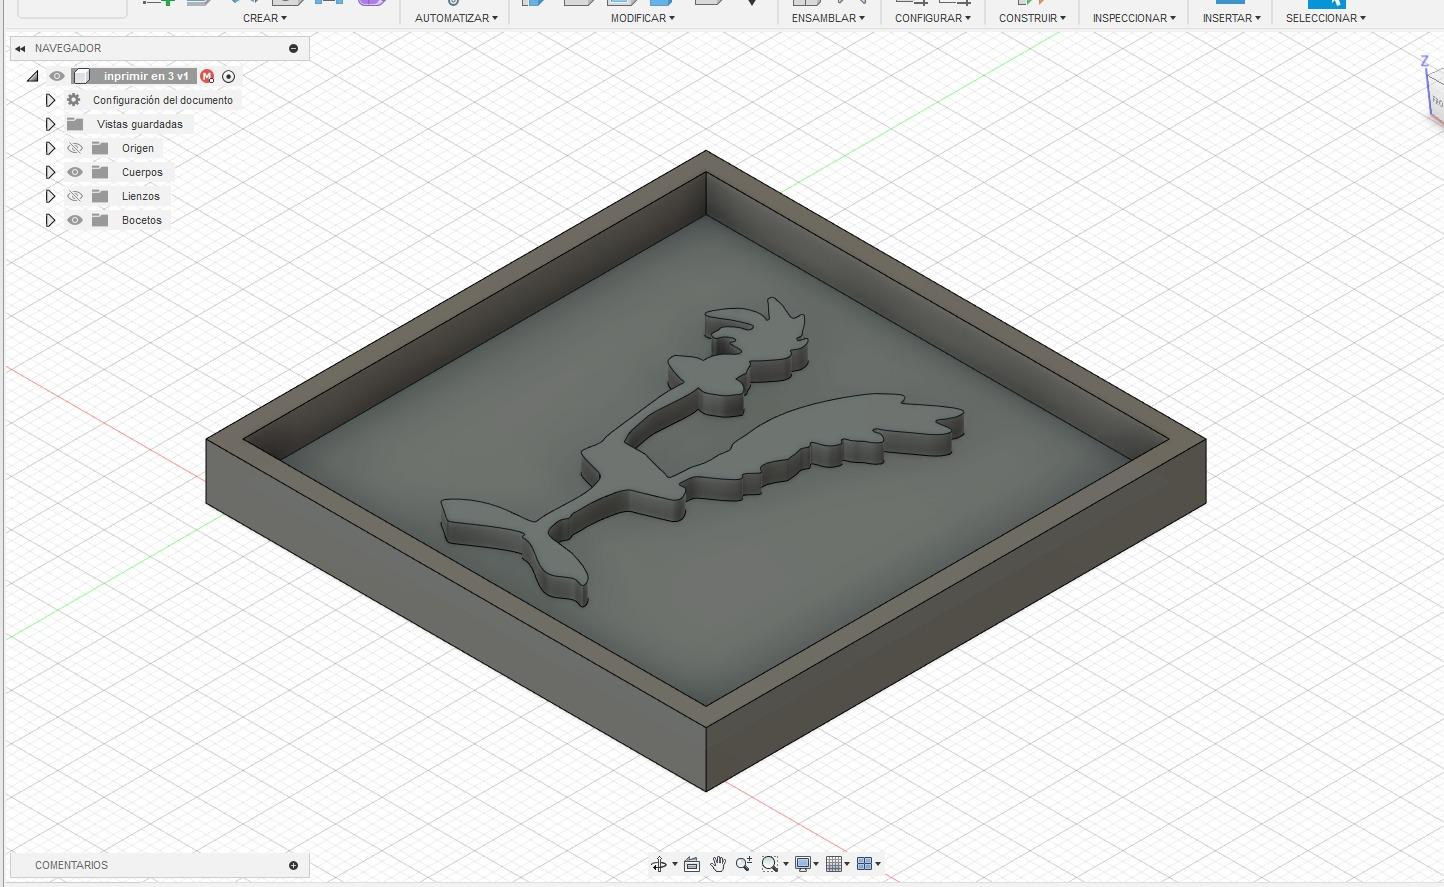
Task: Select the "Cuerpos" label
Action: [142, 172]
